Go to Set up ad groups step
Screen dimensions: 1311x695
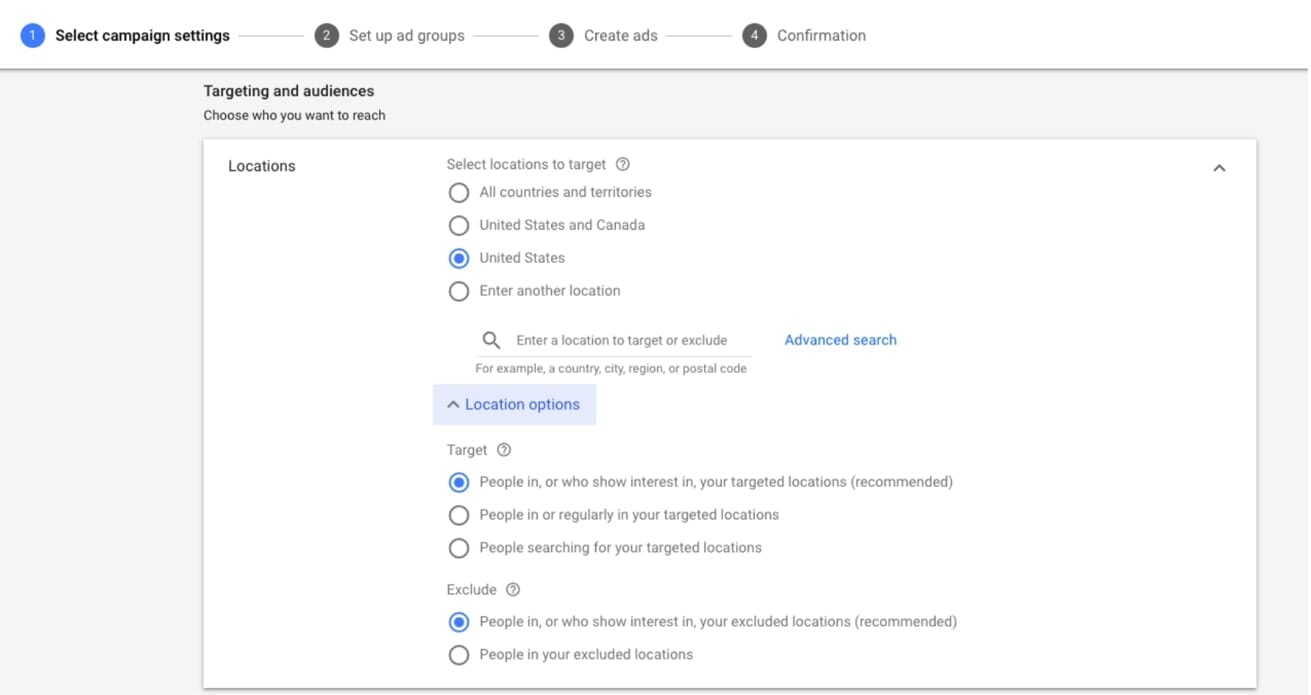(x=407, y=36)
